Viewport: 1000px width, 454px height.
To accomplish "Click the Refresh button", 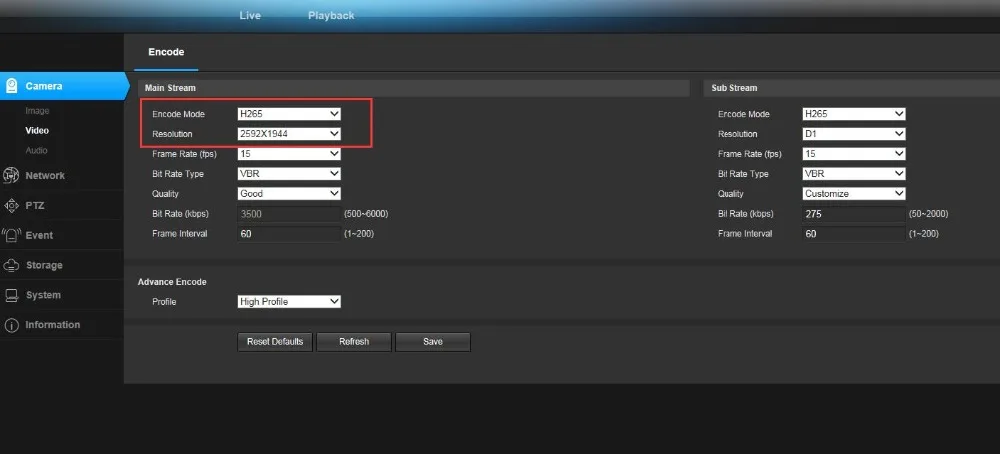I will click(x=354, y=342).
